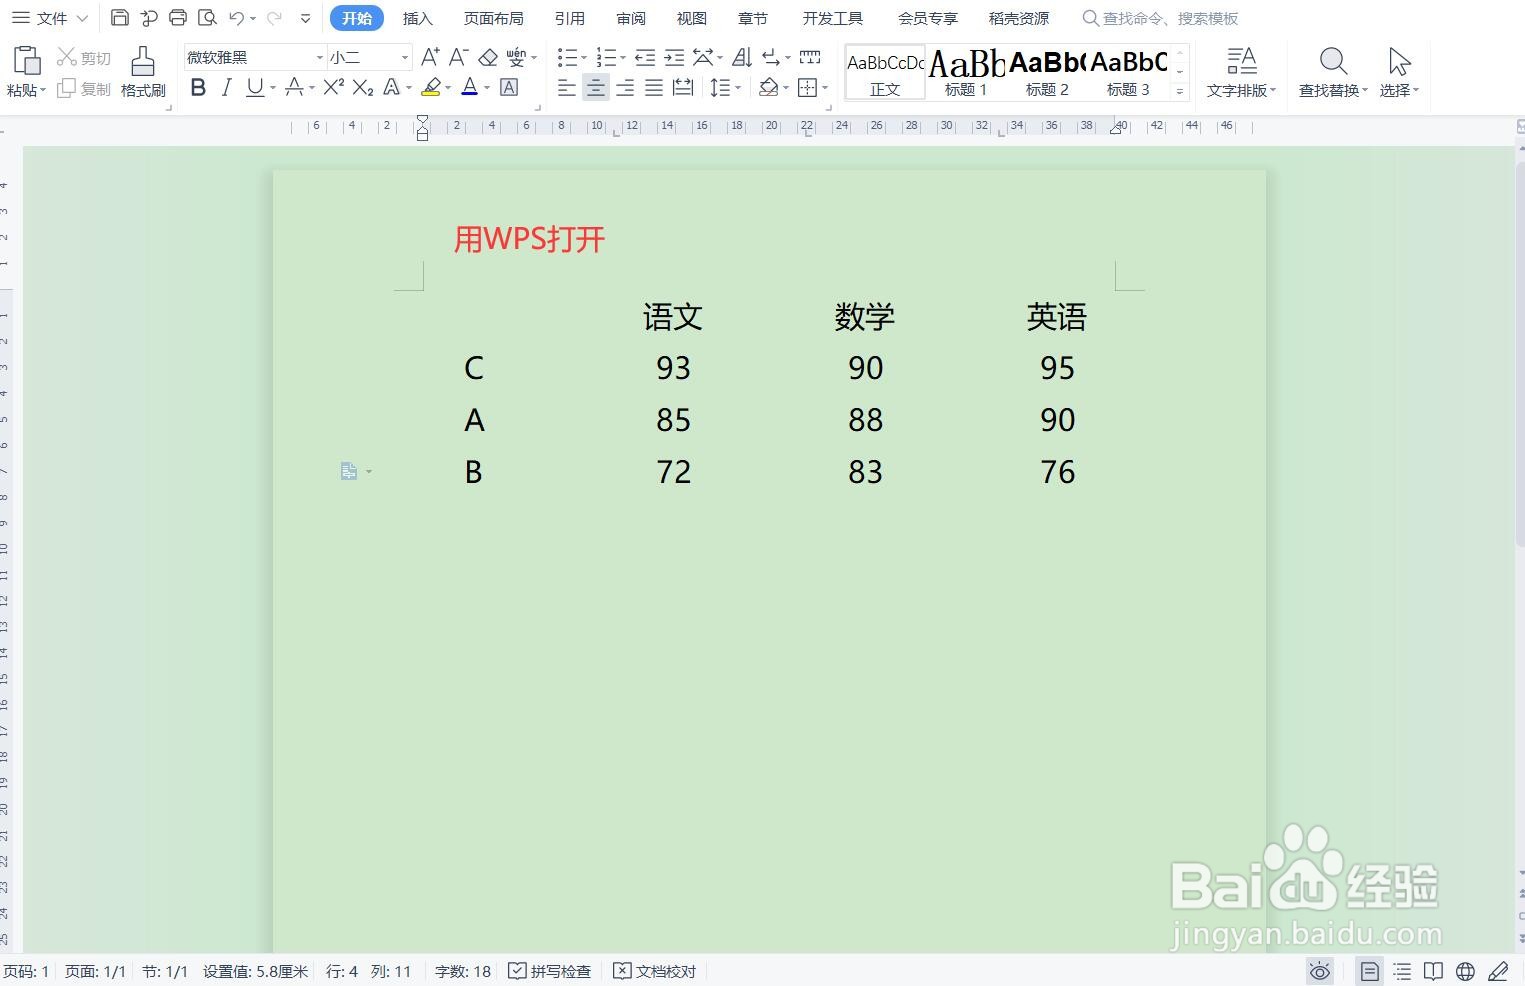Click the Paste (粘贴) clipboard icon

26,62
